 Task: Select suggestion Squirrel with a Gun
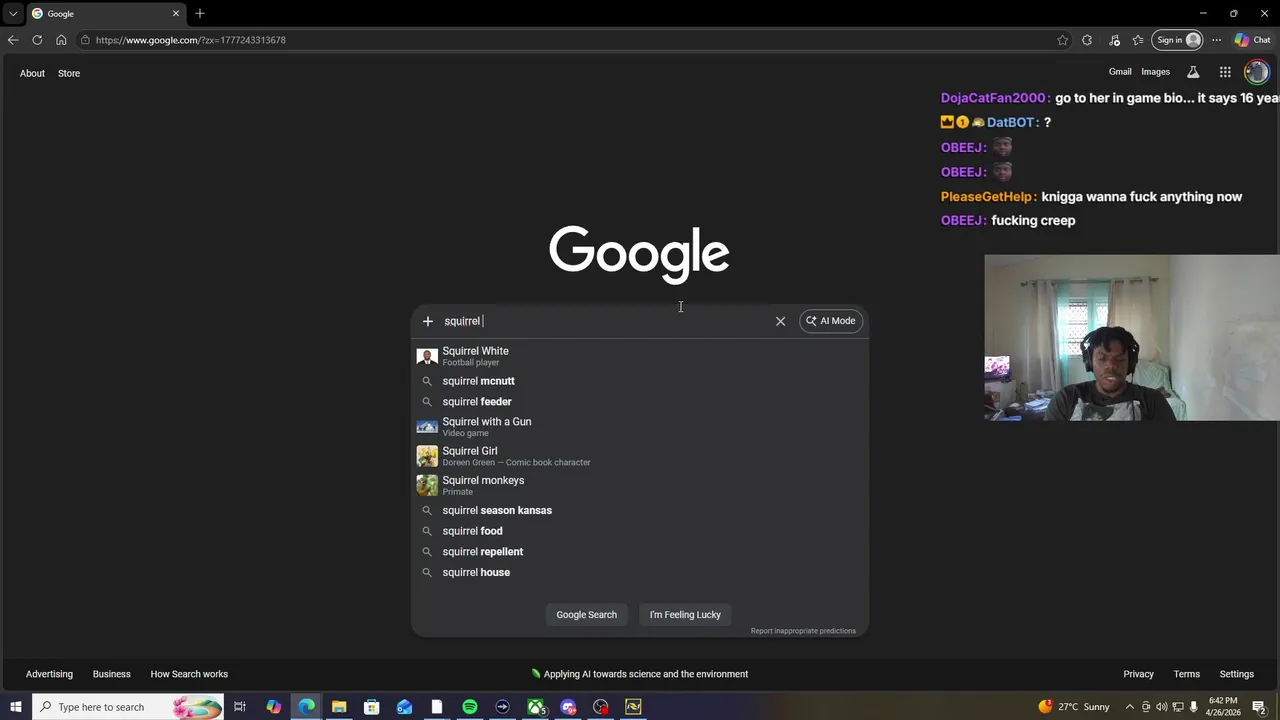[640, 427]
